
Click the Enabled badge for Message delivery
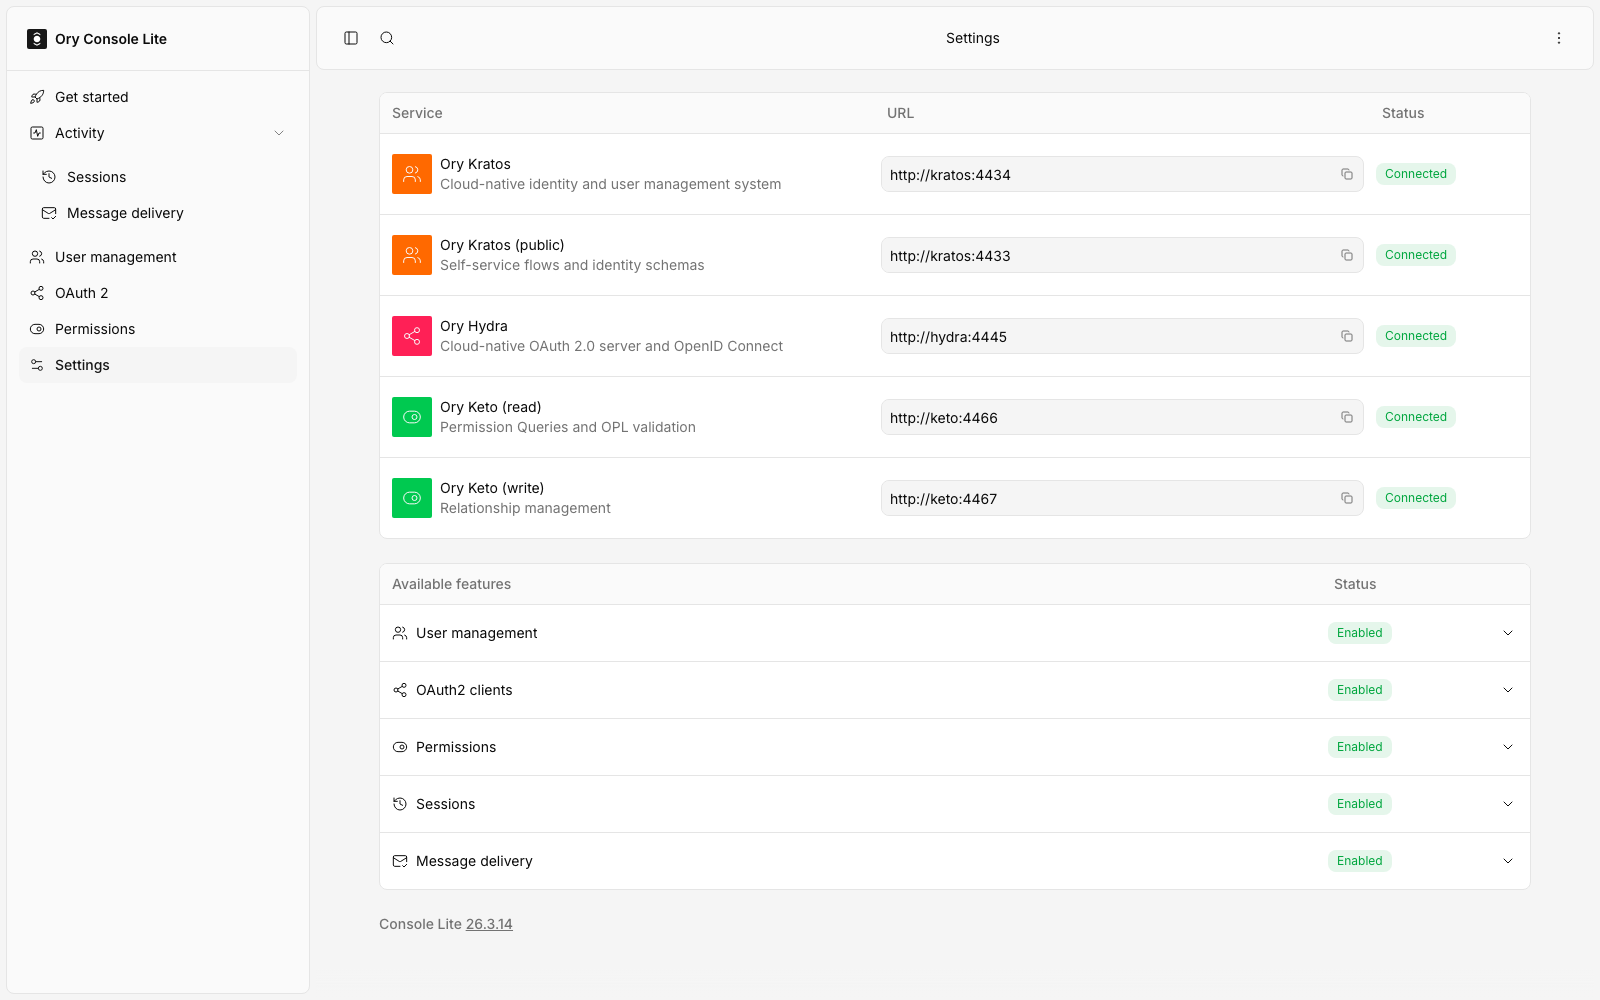point(1360,861)
